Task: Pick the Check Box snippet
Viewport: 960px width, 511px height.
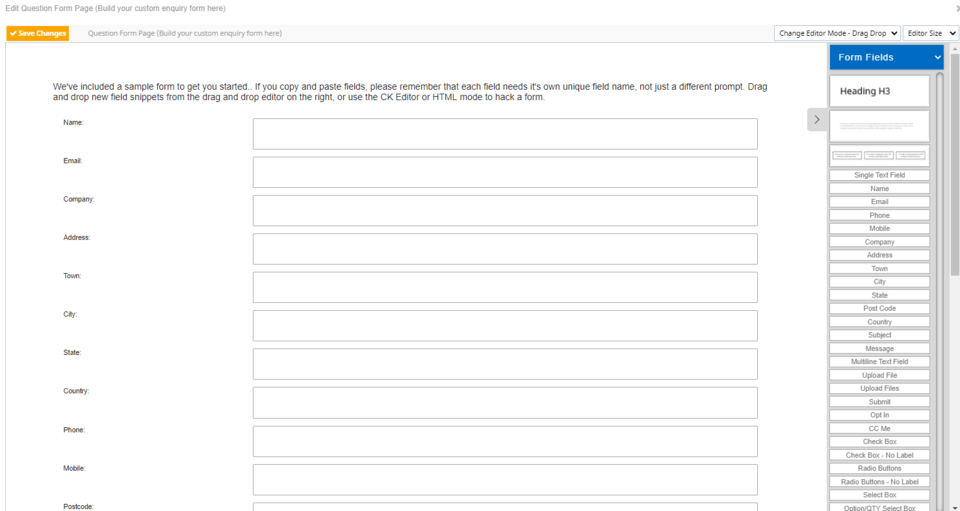Action: point(880,441)
